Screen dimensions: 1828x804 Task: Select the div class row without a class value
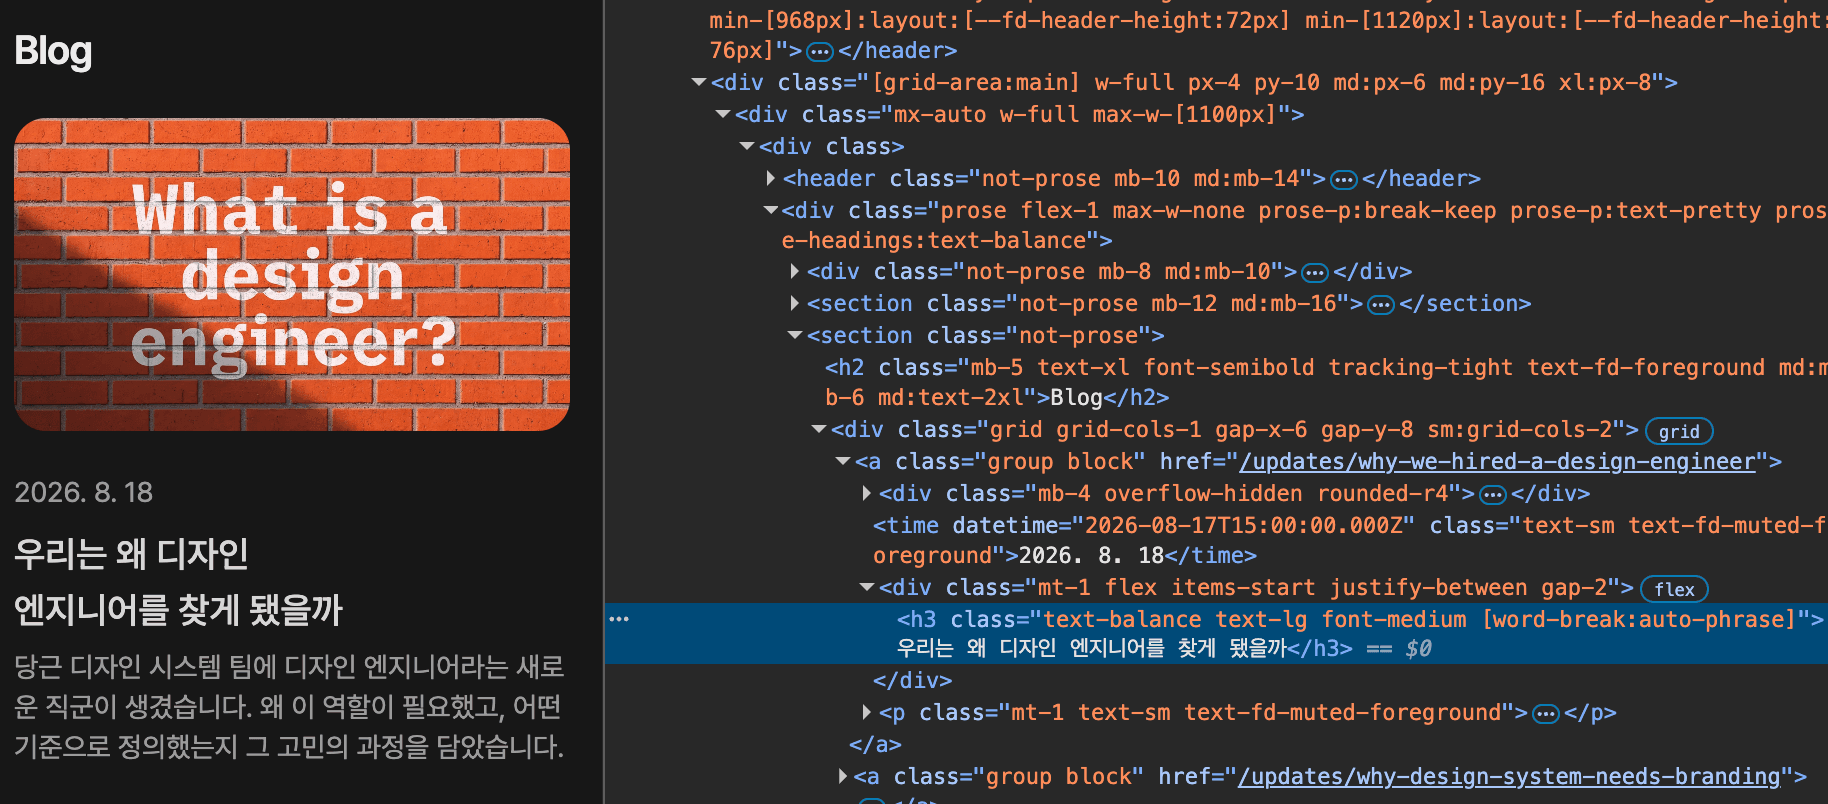(x=831, y=146)
